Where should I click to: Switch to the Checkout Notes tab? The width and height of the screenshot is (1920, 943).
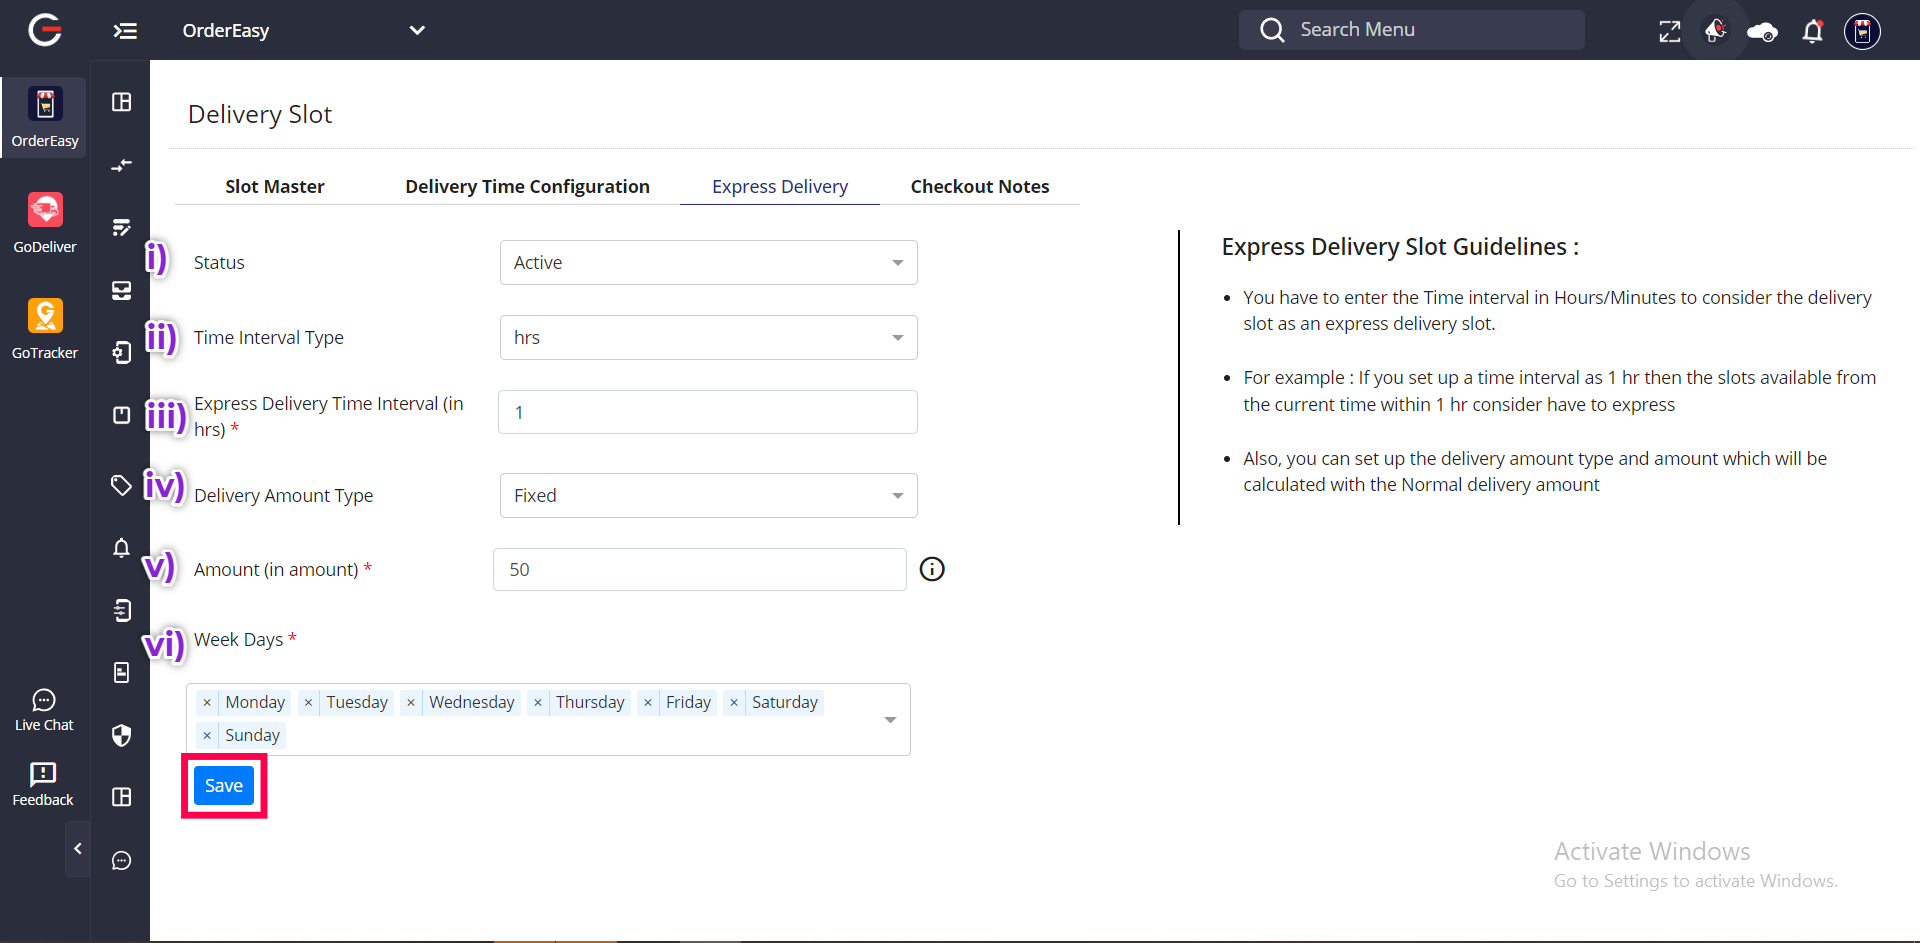(x=979, y=187)
